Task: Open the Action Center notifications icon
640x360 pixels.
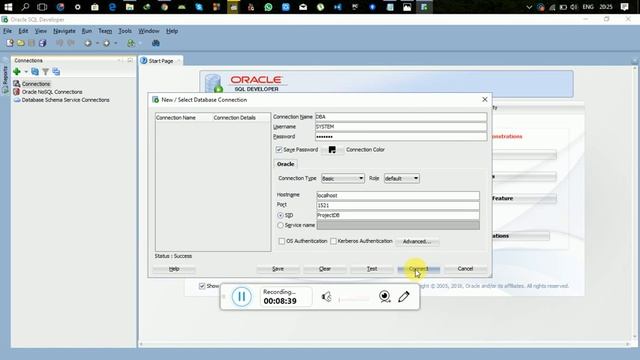Action: tap(624, 7)
